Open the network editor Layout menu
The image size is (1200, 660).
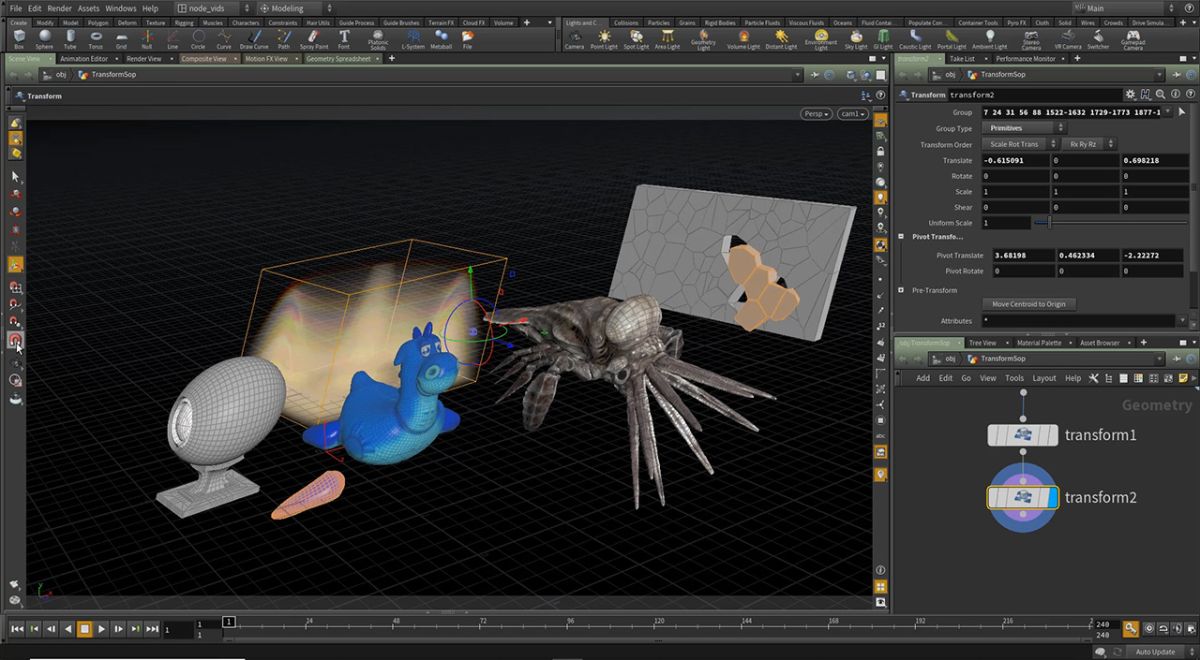(1044, 378)
